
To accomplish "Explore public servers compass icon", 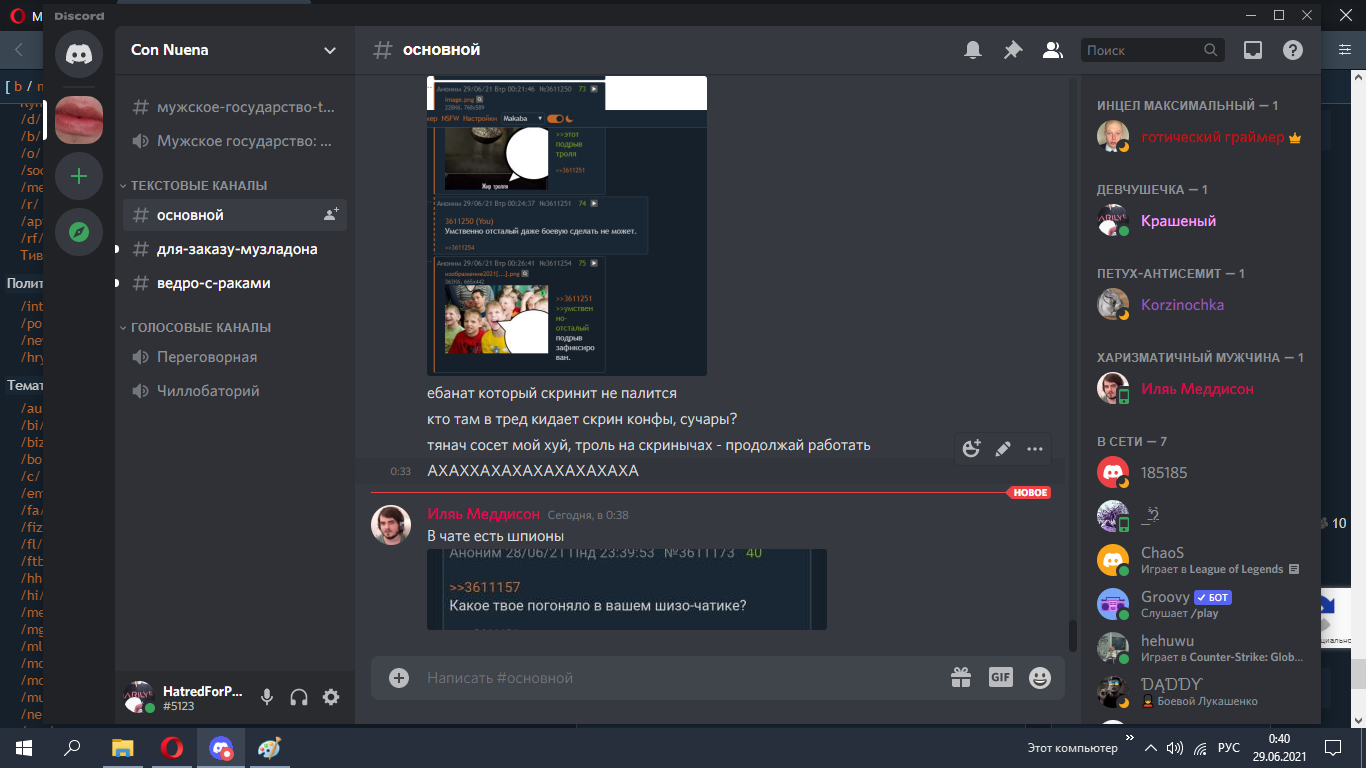I will pos(79,233).
